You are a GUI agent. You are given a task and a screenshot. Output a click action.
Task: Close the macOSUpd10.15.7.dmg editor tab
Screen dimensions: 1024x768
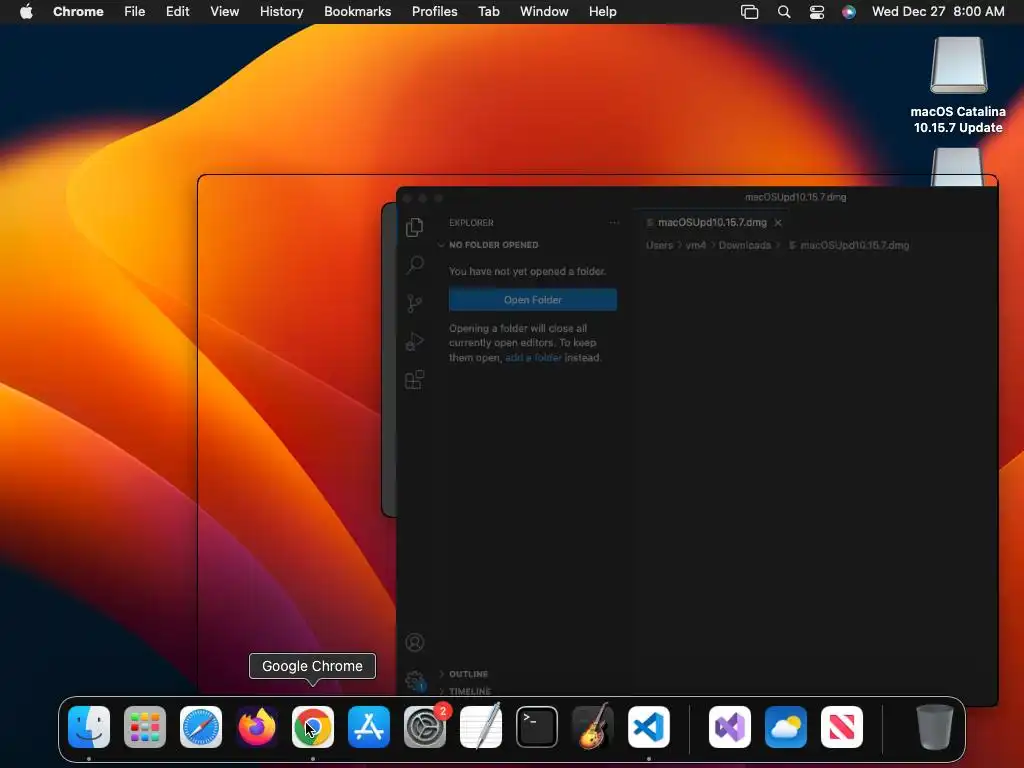[778, 223]
